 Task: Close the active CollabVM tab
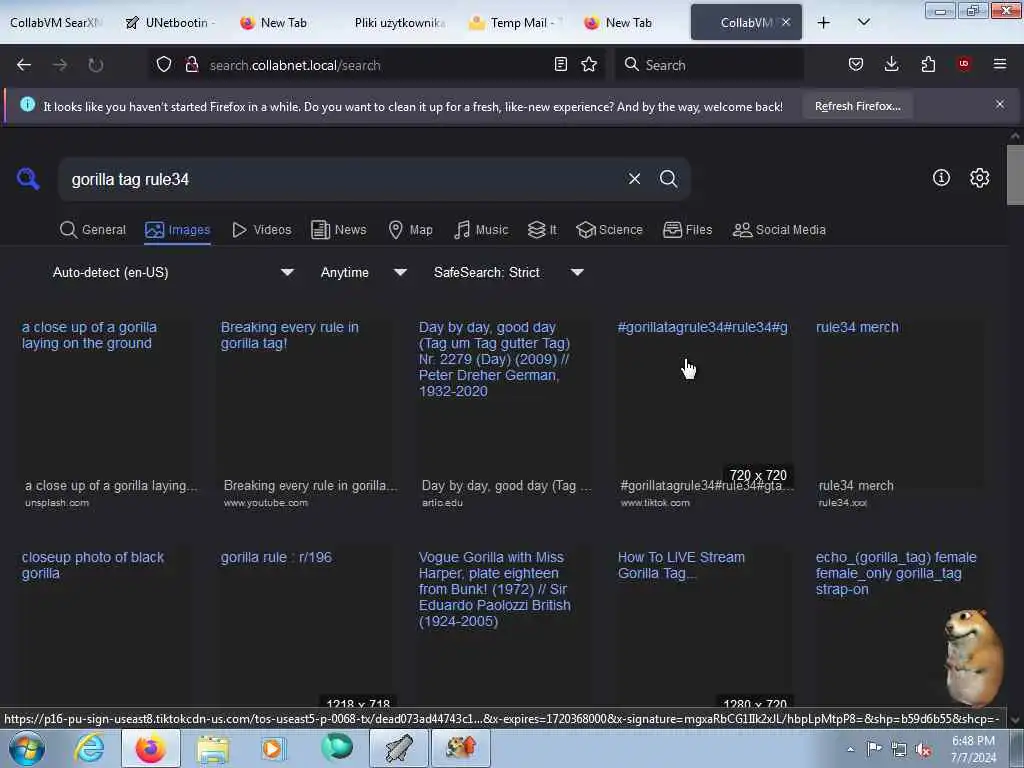coord(786,22)
